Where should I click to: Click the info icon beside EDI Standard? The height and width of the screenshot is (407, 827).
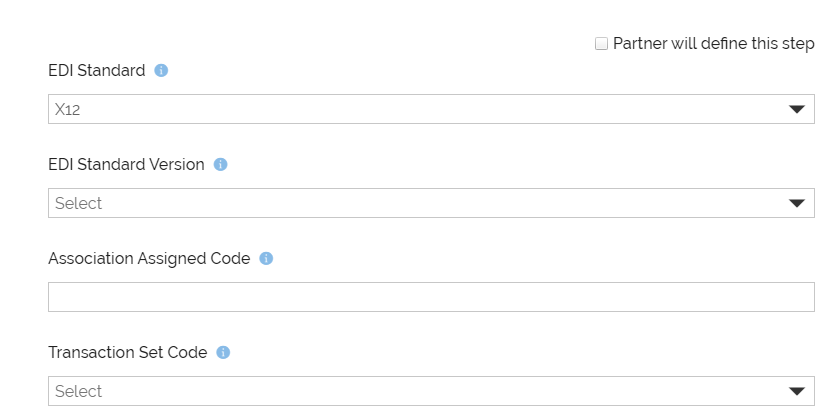click(x=161, y=71)
